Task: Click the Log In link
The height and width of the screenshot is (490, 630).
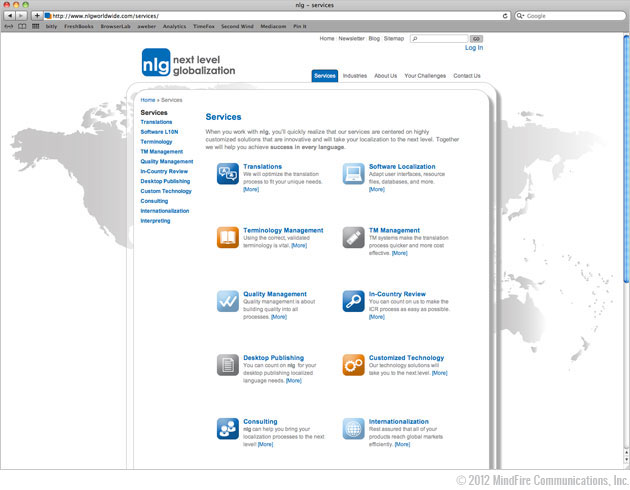Action: tap(474, 48)
